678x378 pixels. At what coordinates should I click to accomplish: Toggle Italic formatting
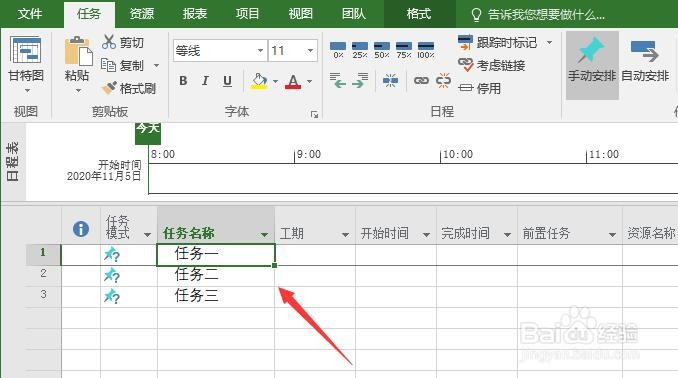[205, 81]
